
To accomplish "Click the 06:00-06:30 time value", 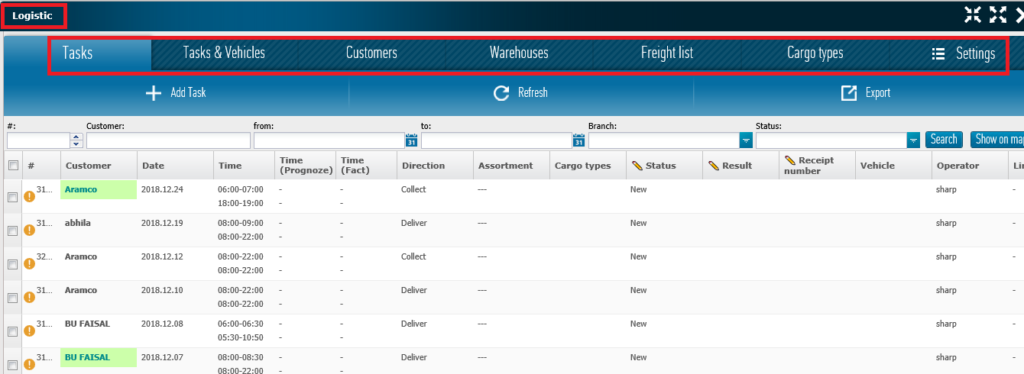I will point(240,324).
